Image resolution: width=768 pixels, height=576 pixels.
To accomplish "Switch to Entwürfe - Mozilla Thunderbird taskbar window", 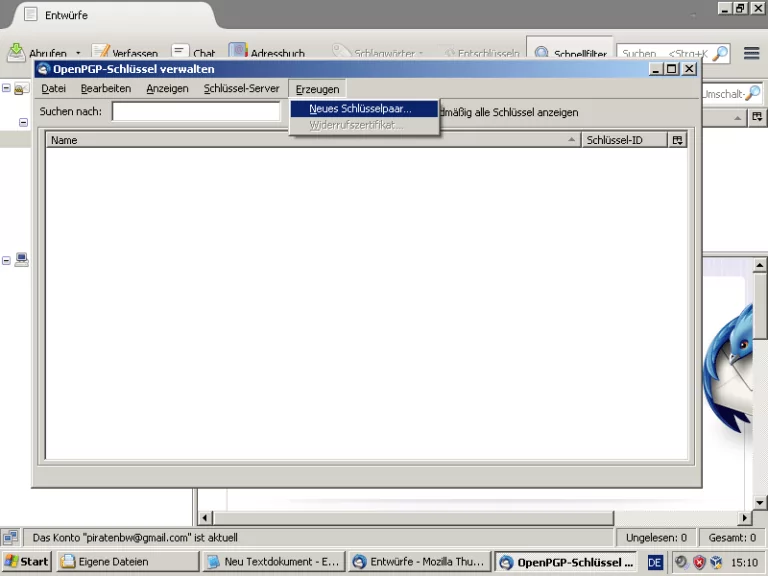I will coord(420,561).
